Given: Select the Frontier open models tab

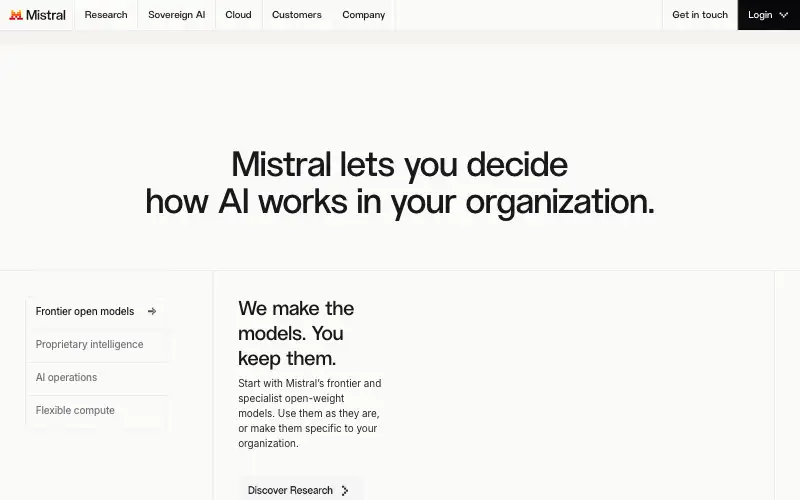Looking at the screenshot, I should 96,311.
